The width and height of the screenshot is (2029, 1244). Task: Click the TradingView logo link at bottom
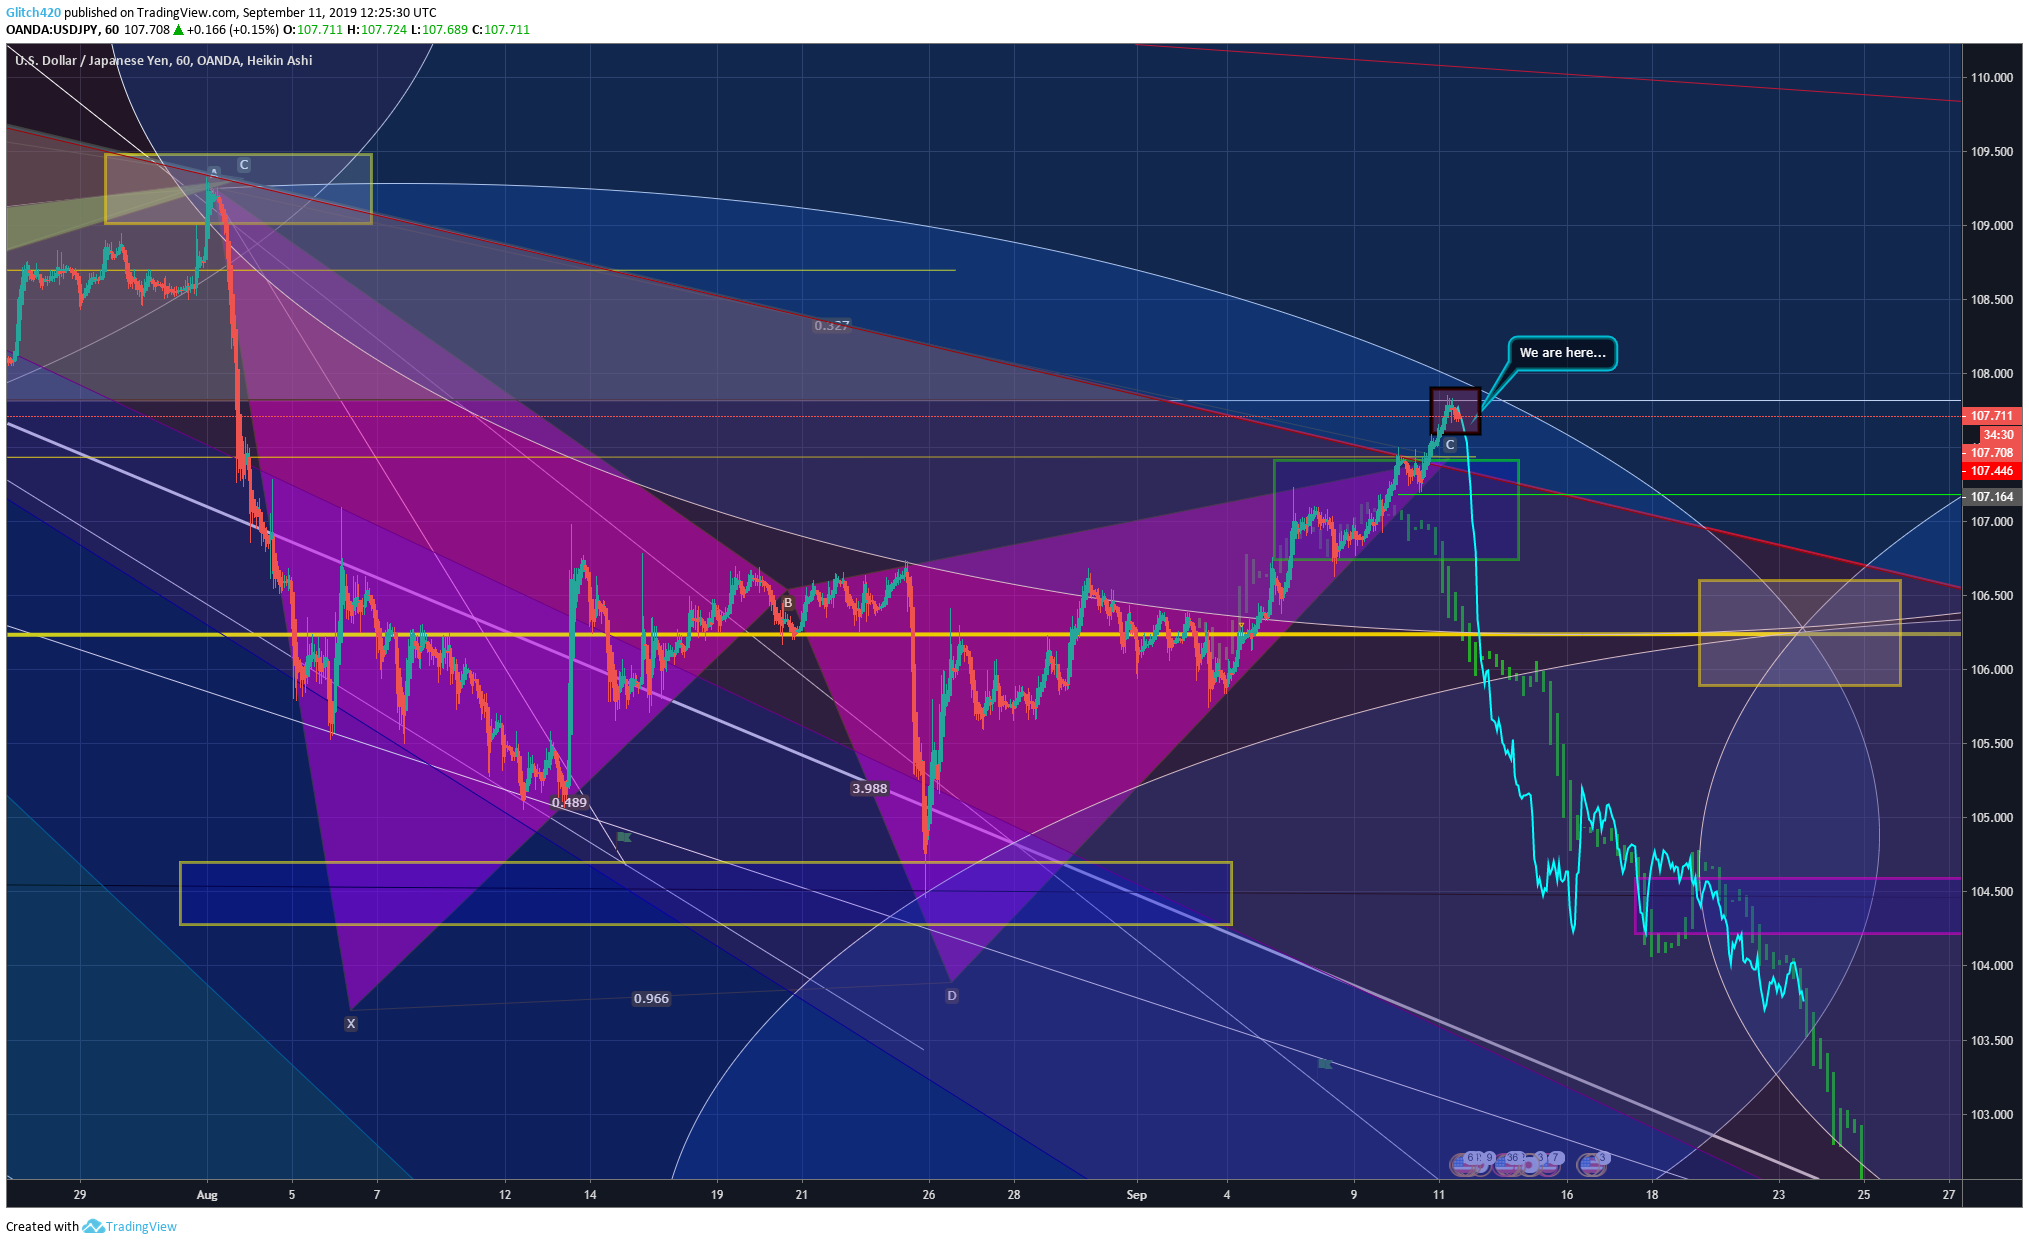point(131,1227)
